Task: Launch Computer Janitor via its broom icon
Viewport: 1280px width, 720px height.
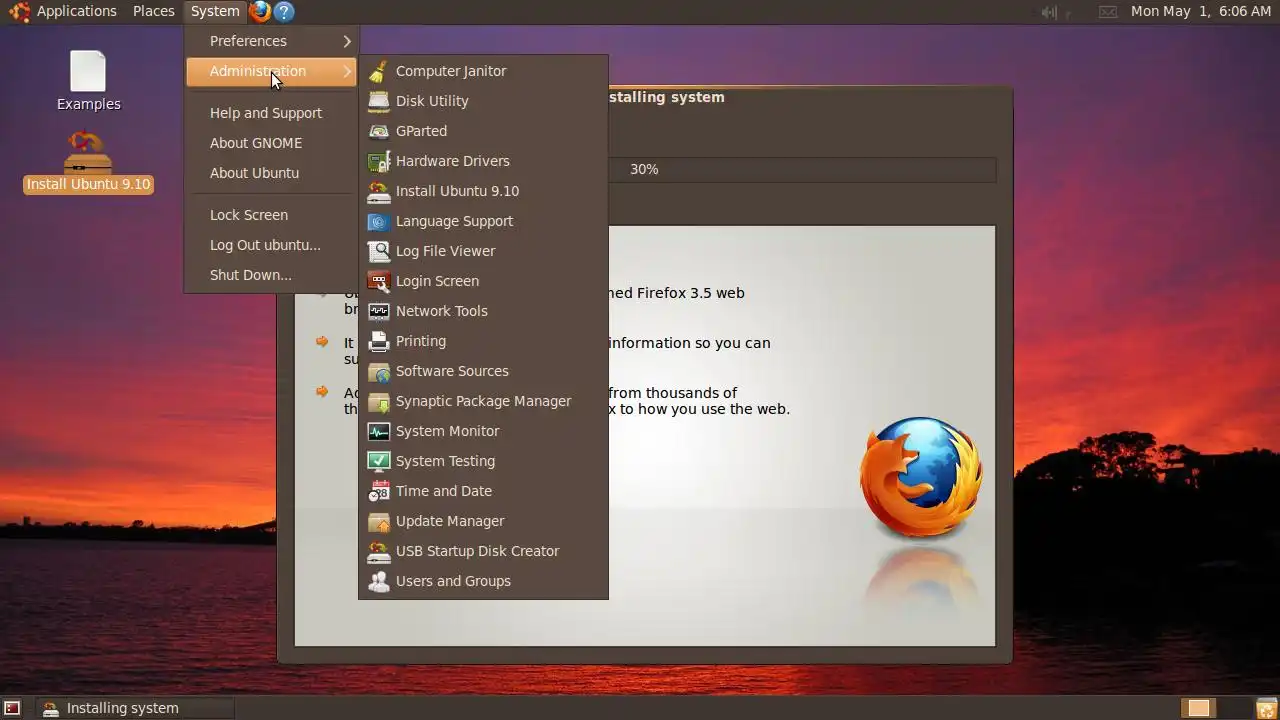Action: [378, 71]
